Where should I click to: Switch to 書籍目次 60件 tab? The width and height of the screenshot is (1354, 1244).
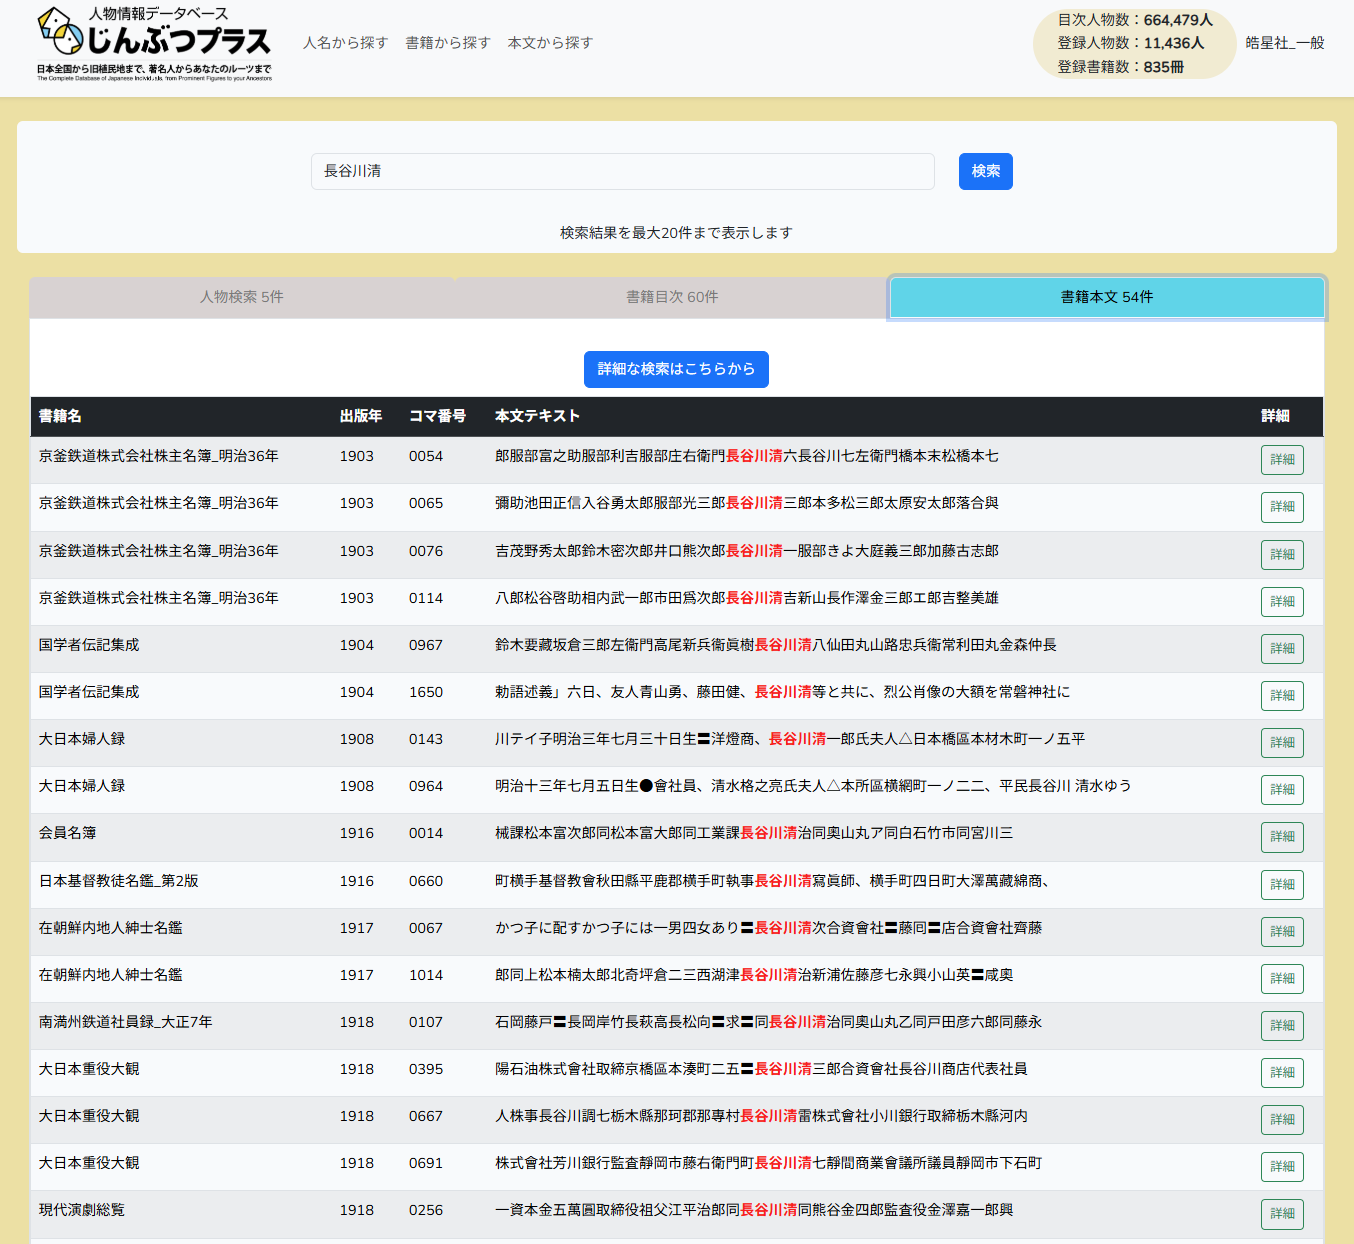[x=671, y=297]
